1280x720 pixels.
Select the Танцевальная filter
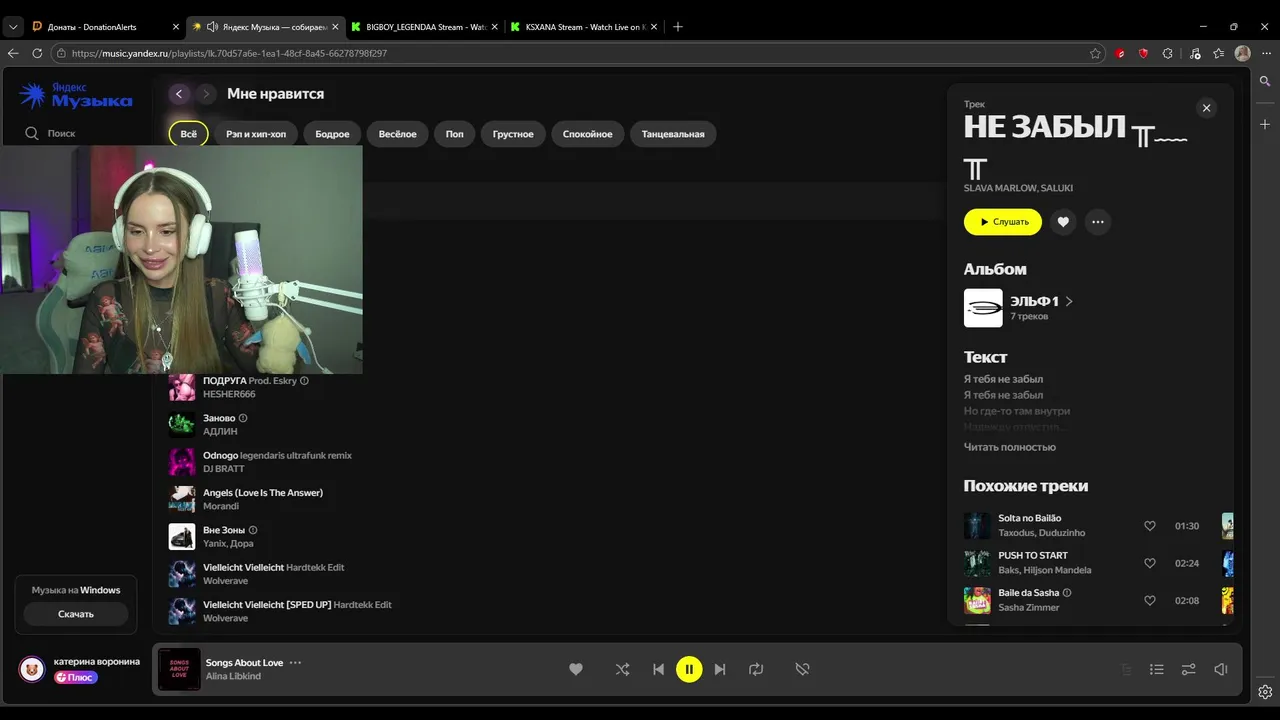pos(673,134)
